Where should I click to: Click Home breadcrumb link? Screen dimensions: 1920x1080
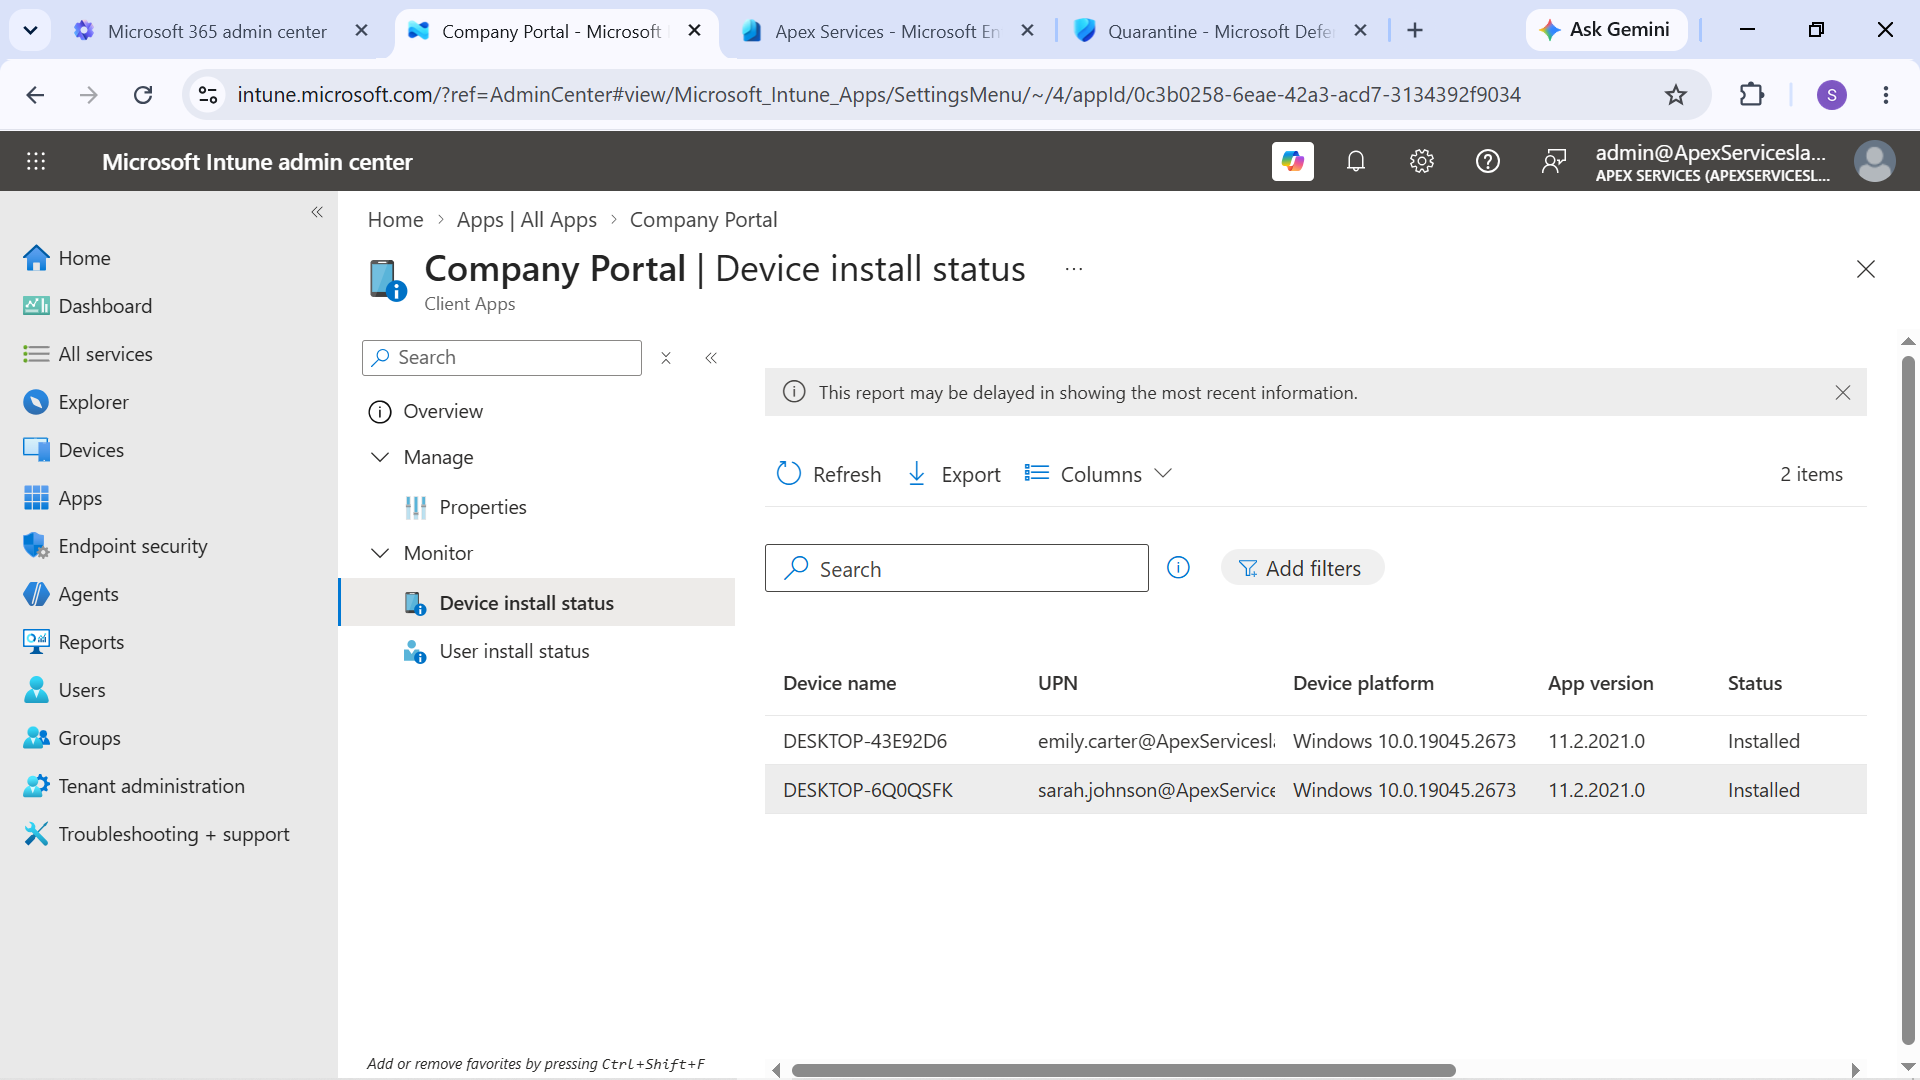tap(395, 220)
